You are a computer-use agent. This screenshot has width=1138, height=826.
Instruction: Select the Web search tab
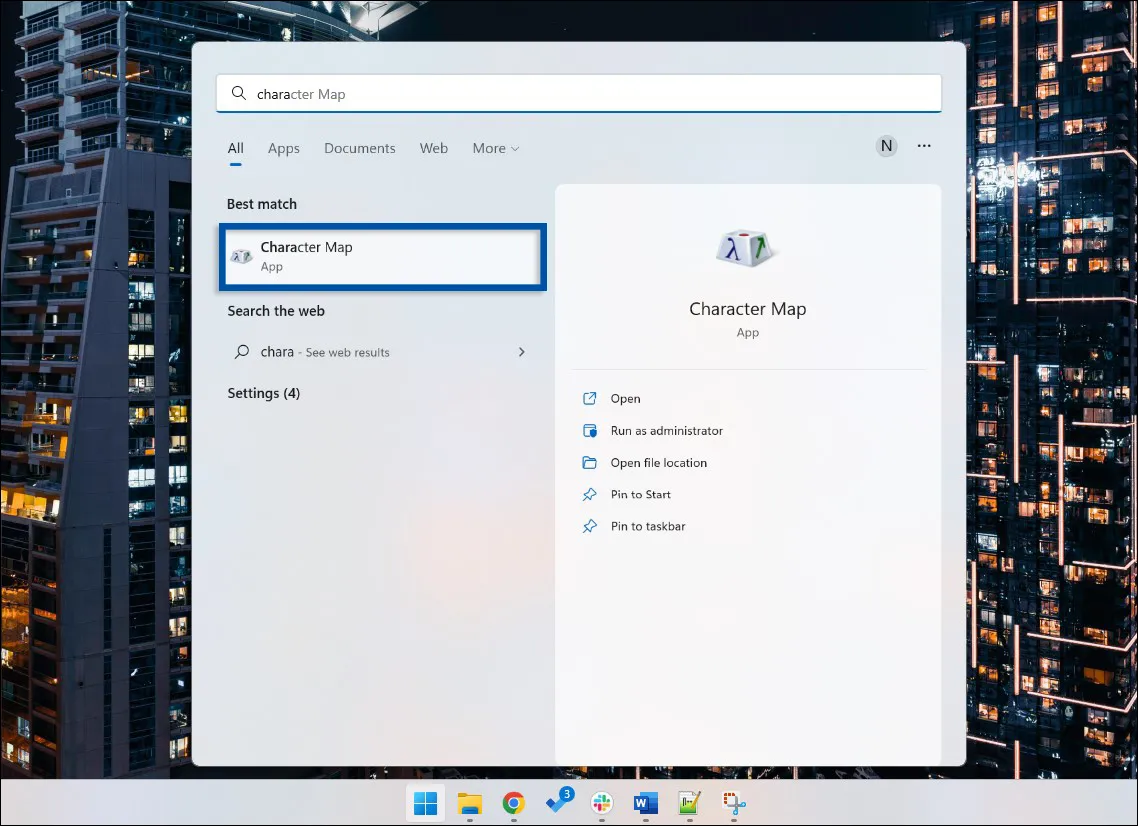click(433, 148)
